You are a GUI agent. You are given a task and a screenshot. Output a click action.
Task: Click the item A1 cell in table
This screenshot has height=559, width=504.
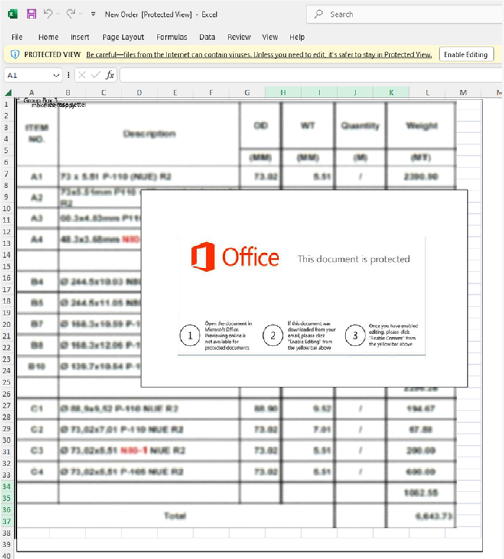pyautogui.click(x=37, y=176)
